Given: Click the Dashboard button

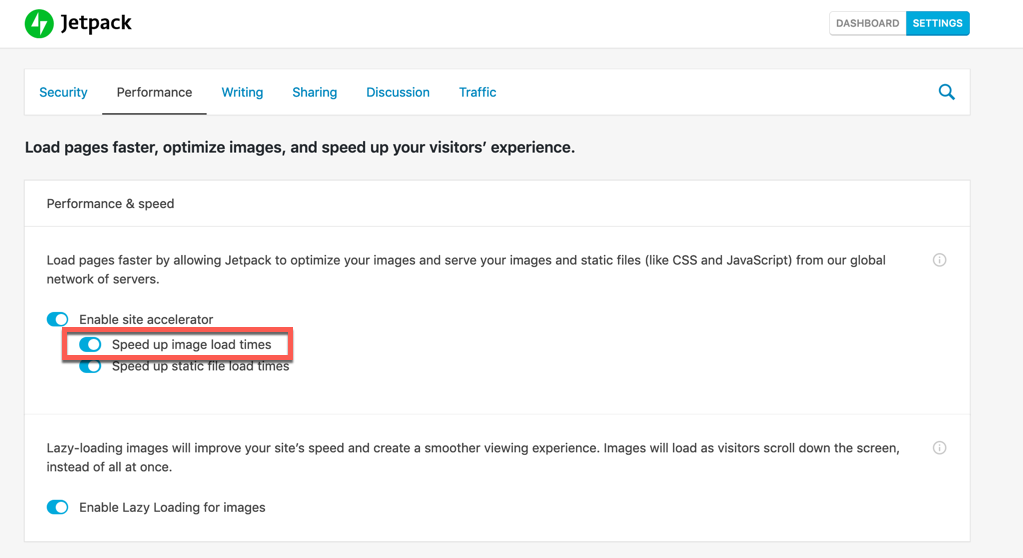Looking at the screenshot, I should point(867,23).
